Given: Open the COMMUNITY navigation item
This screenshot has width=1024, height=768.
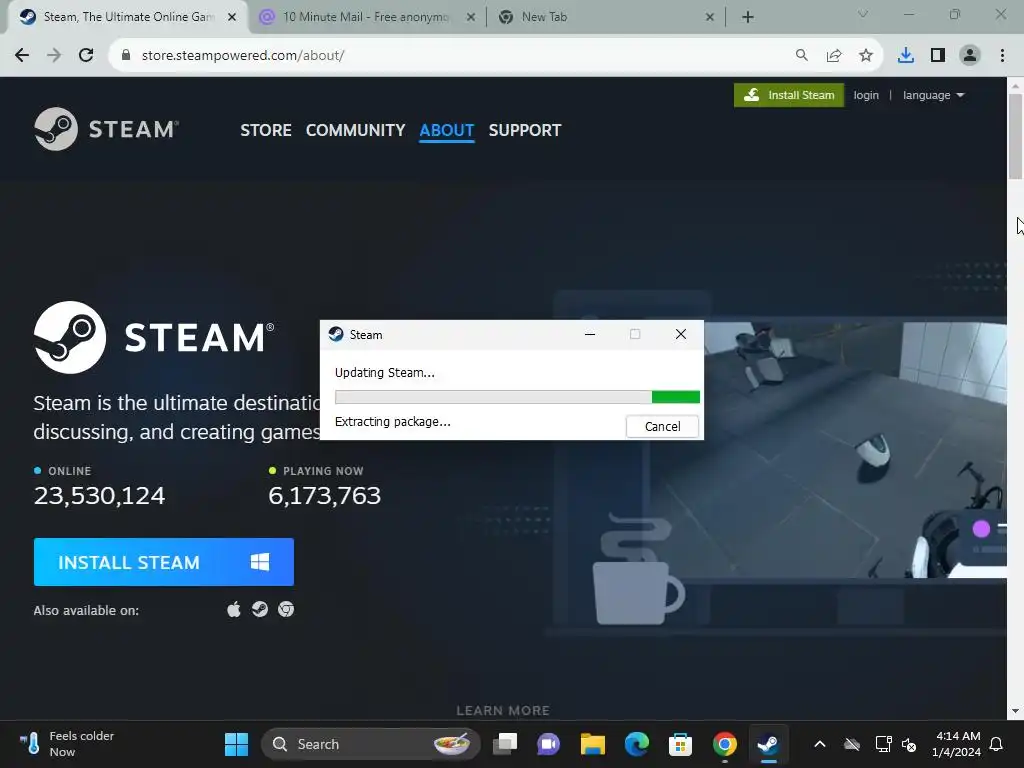Looking at the screenshot, I should (x=355, y=130).
